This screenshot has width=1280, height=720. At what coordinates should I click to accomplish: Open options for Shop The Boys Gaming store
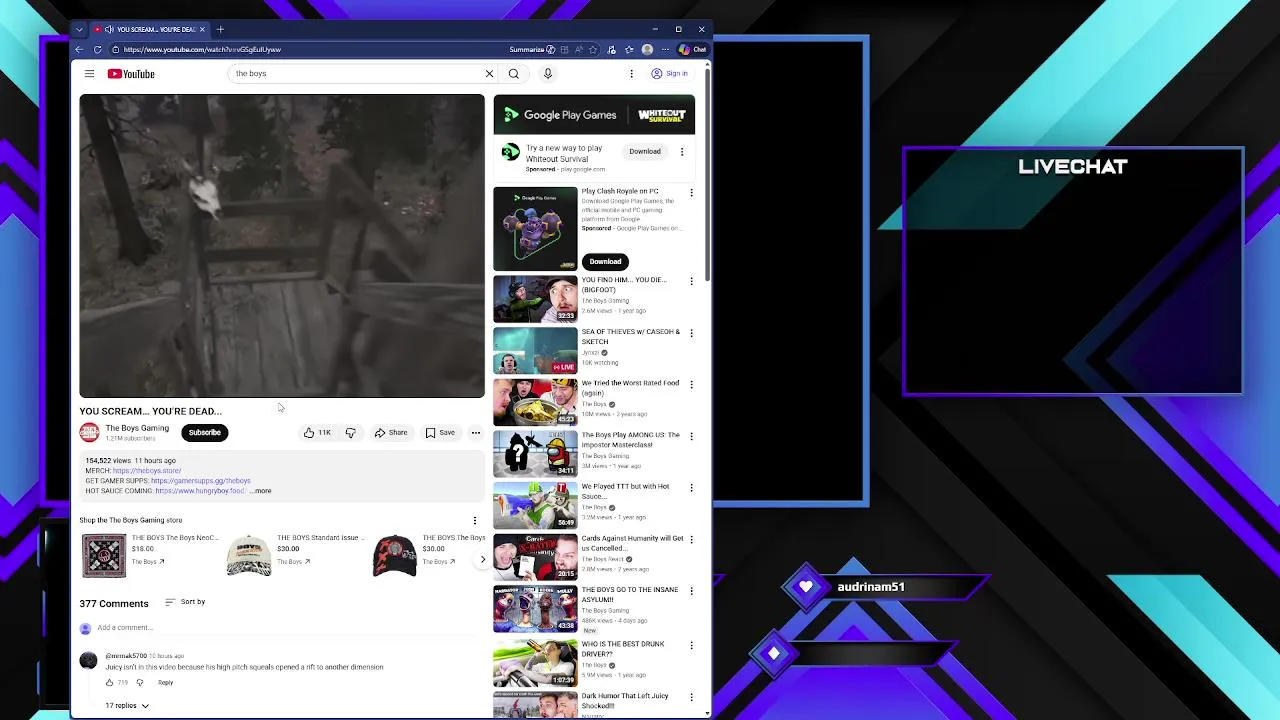coord(475,520)
